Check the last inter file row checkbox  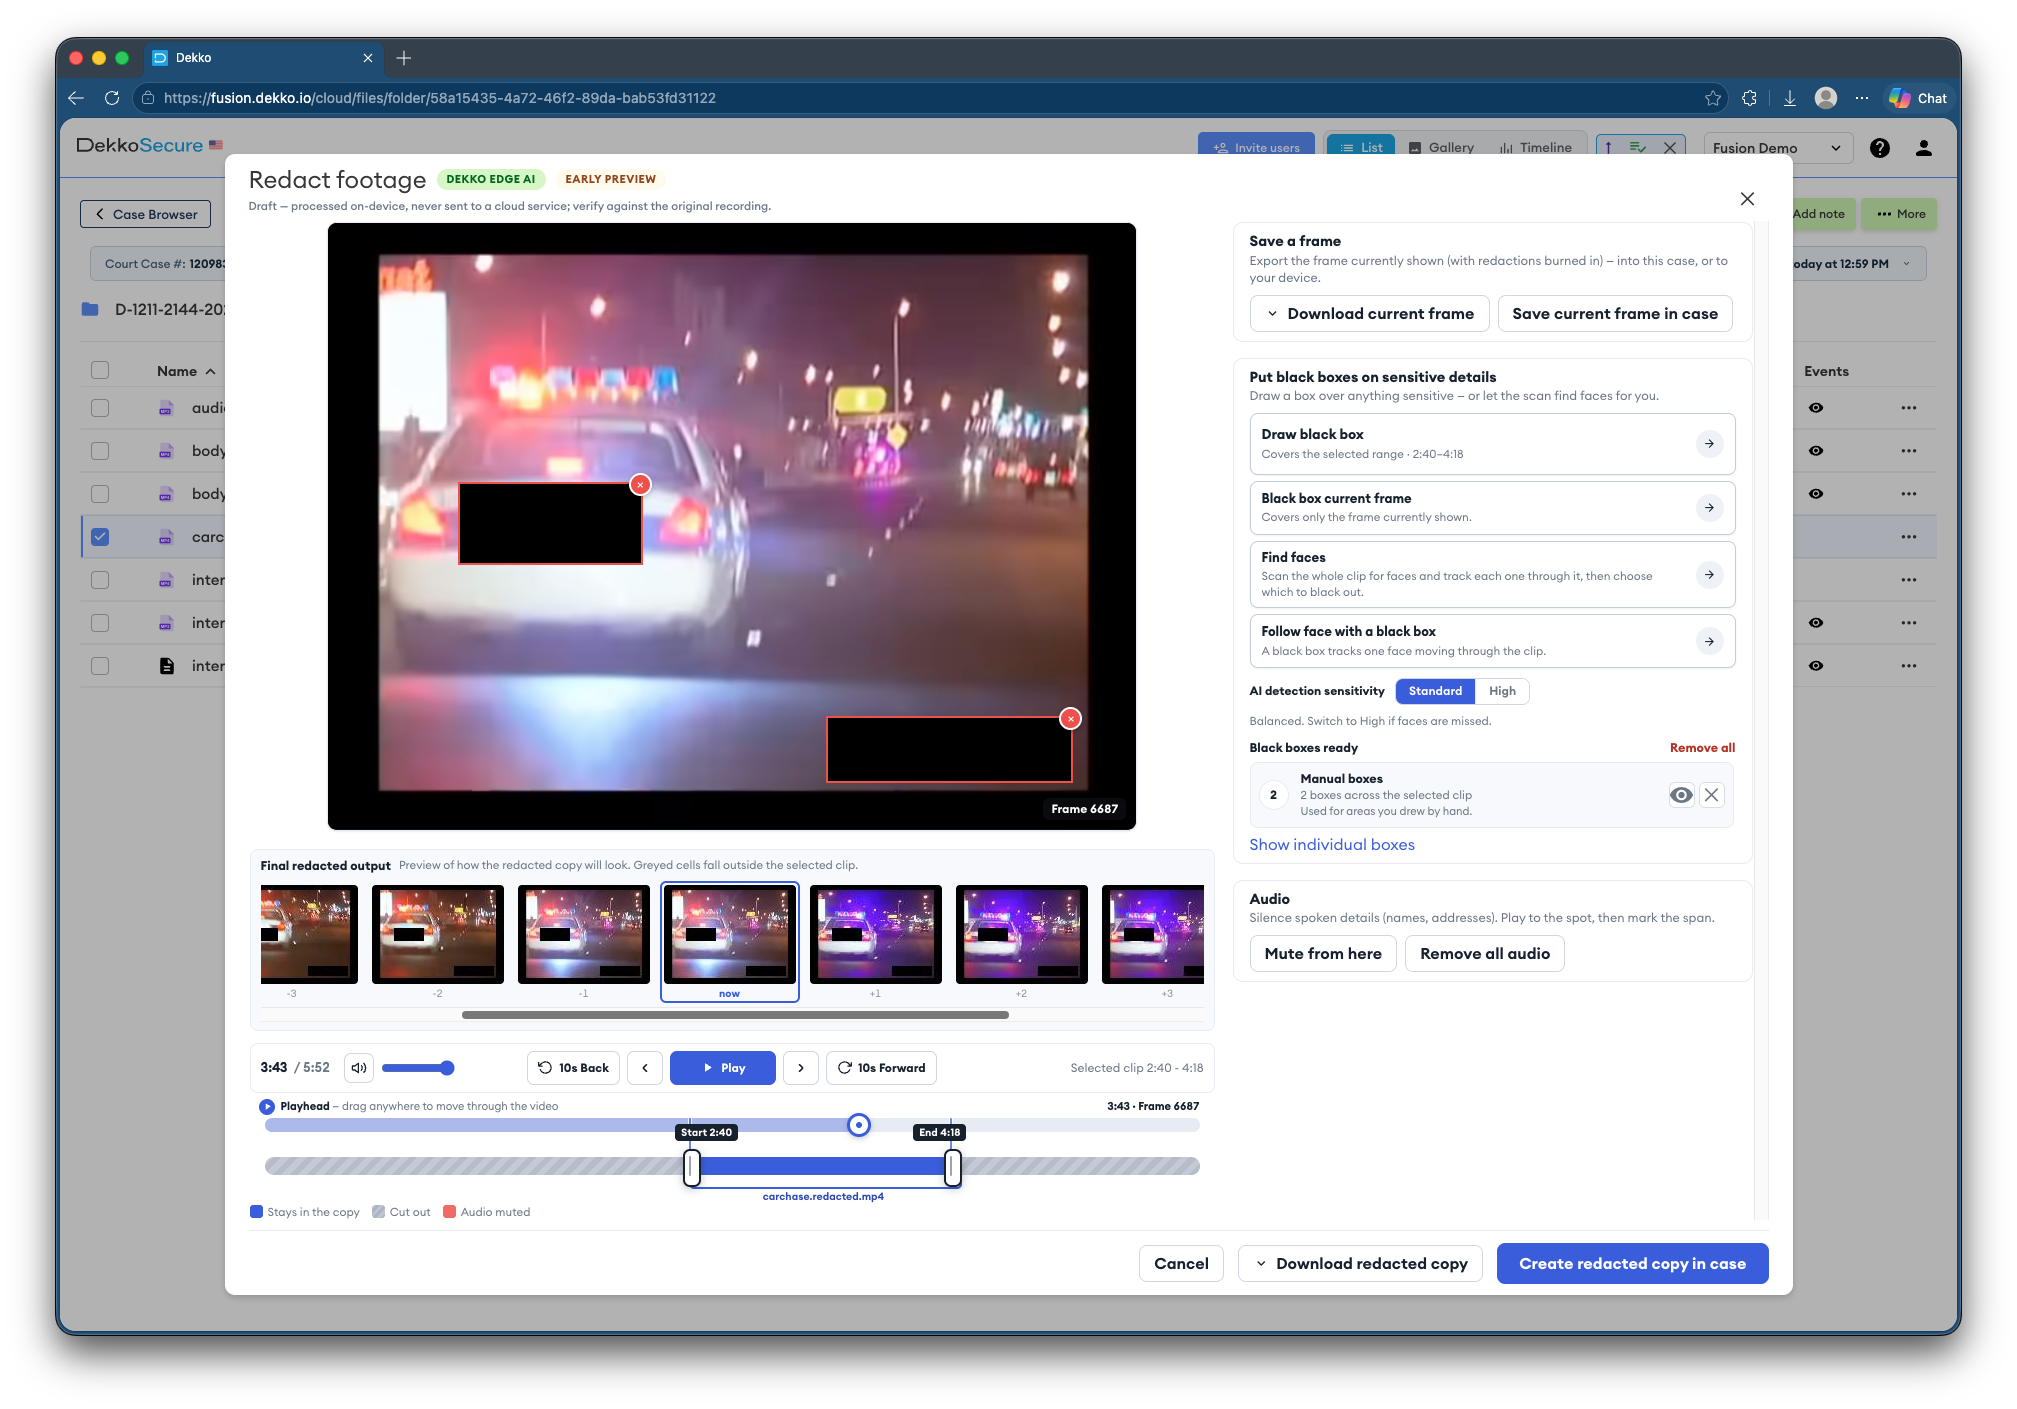point(100,666)
